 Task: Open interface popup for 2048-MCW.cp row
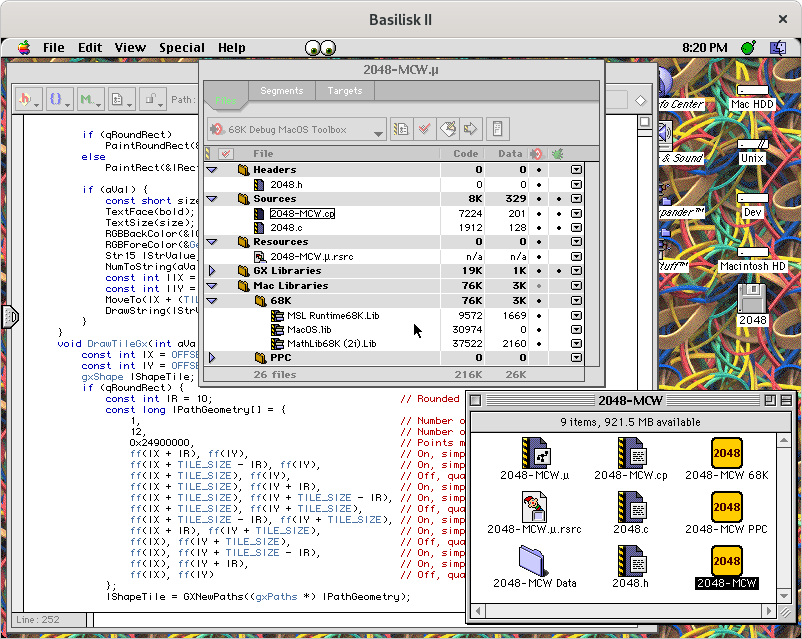pyautogui.click(x=576, y=213)
